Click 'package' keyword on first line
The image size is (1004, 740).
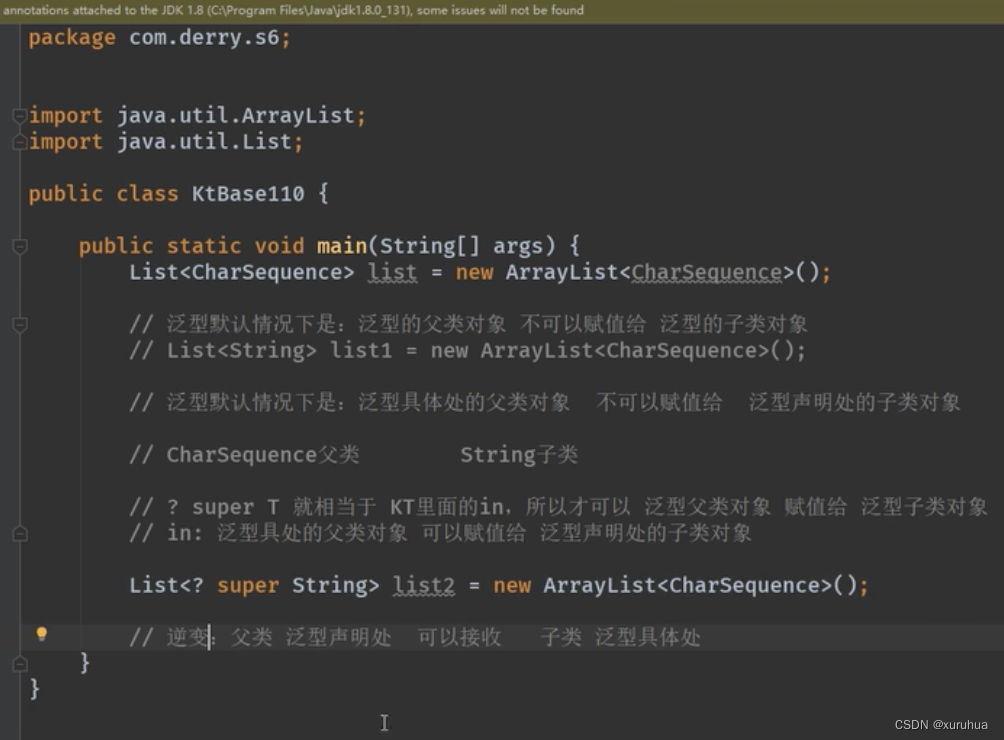(72, 38)
